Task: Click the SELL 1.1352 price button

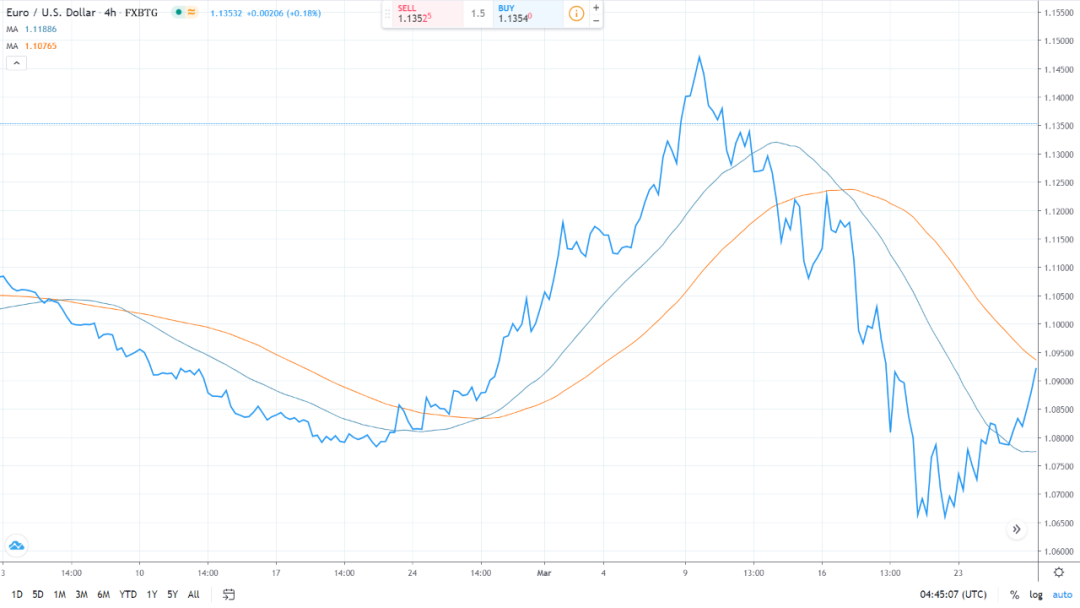Action: point(422,14)
